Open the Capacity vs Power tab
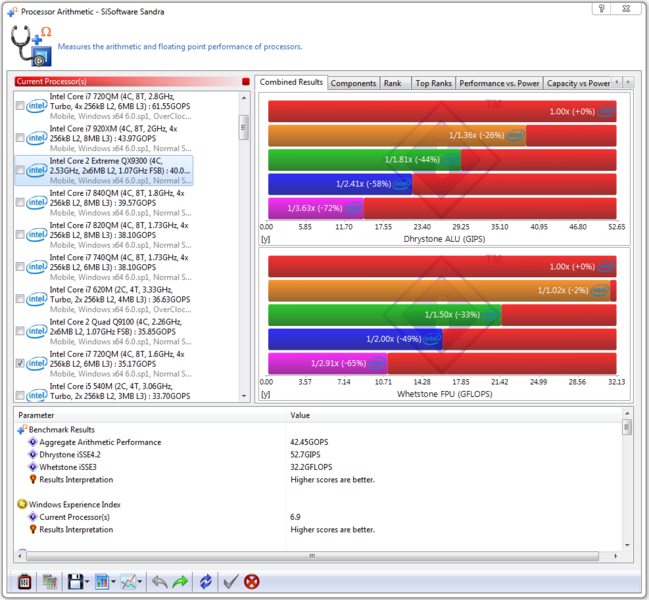 pos(578,84)
